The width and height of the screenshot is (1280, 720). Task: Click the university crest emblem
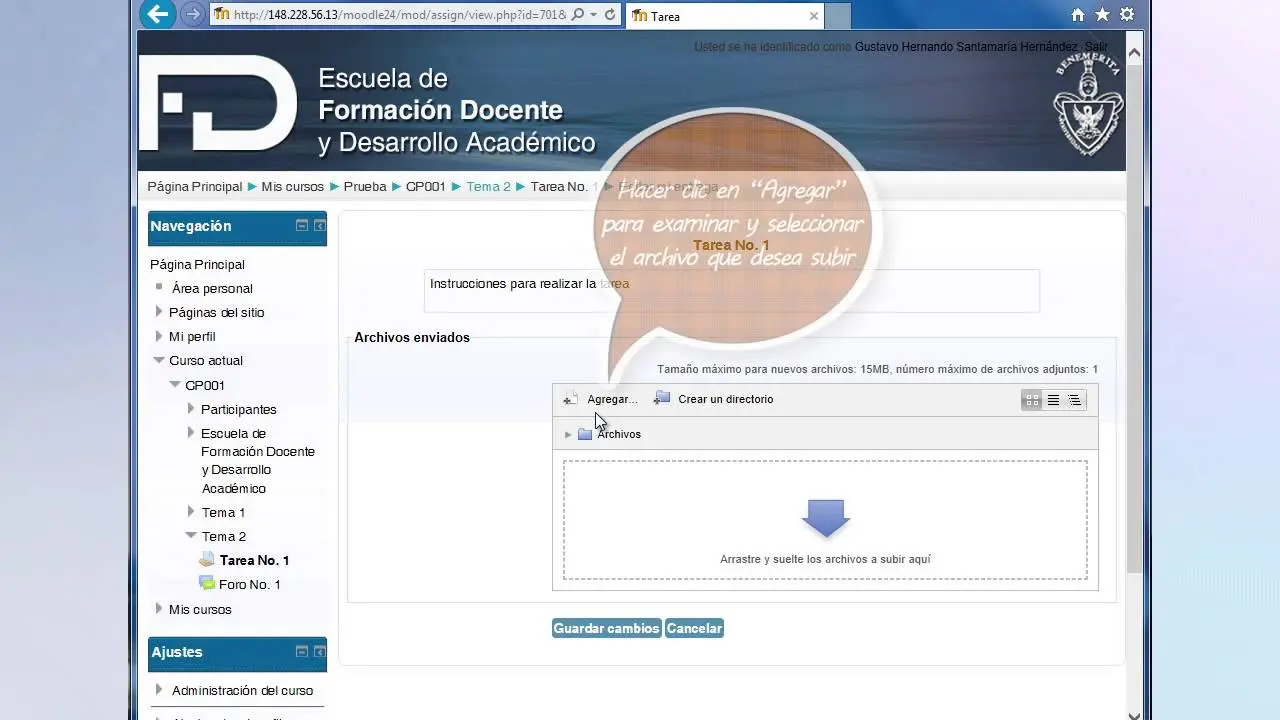1088,105
